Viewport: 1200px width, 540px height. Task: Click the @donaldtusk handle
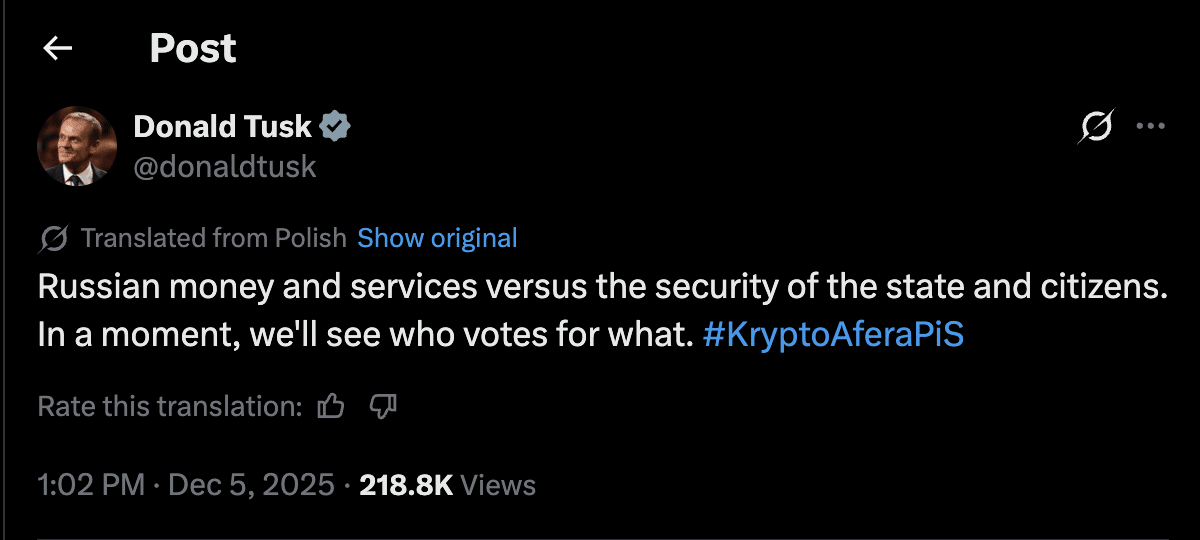[x=225, y=166]
